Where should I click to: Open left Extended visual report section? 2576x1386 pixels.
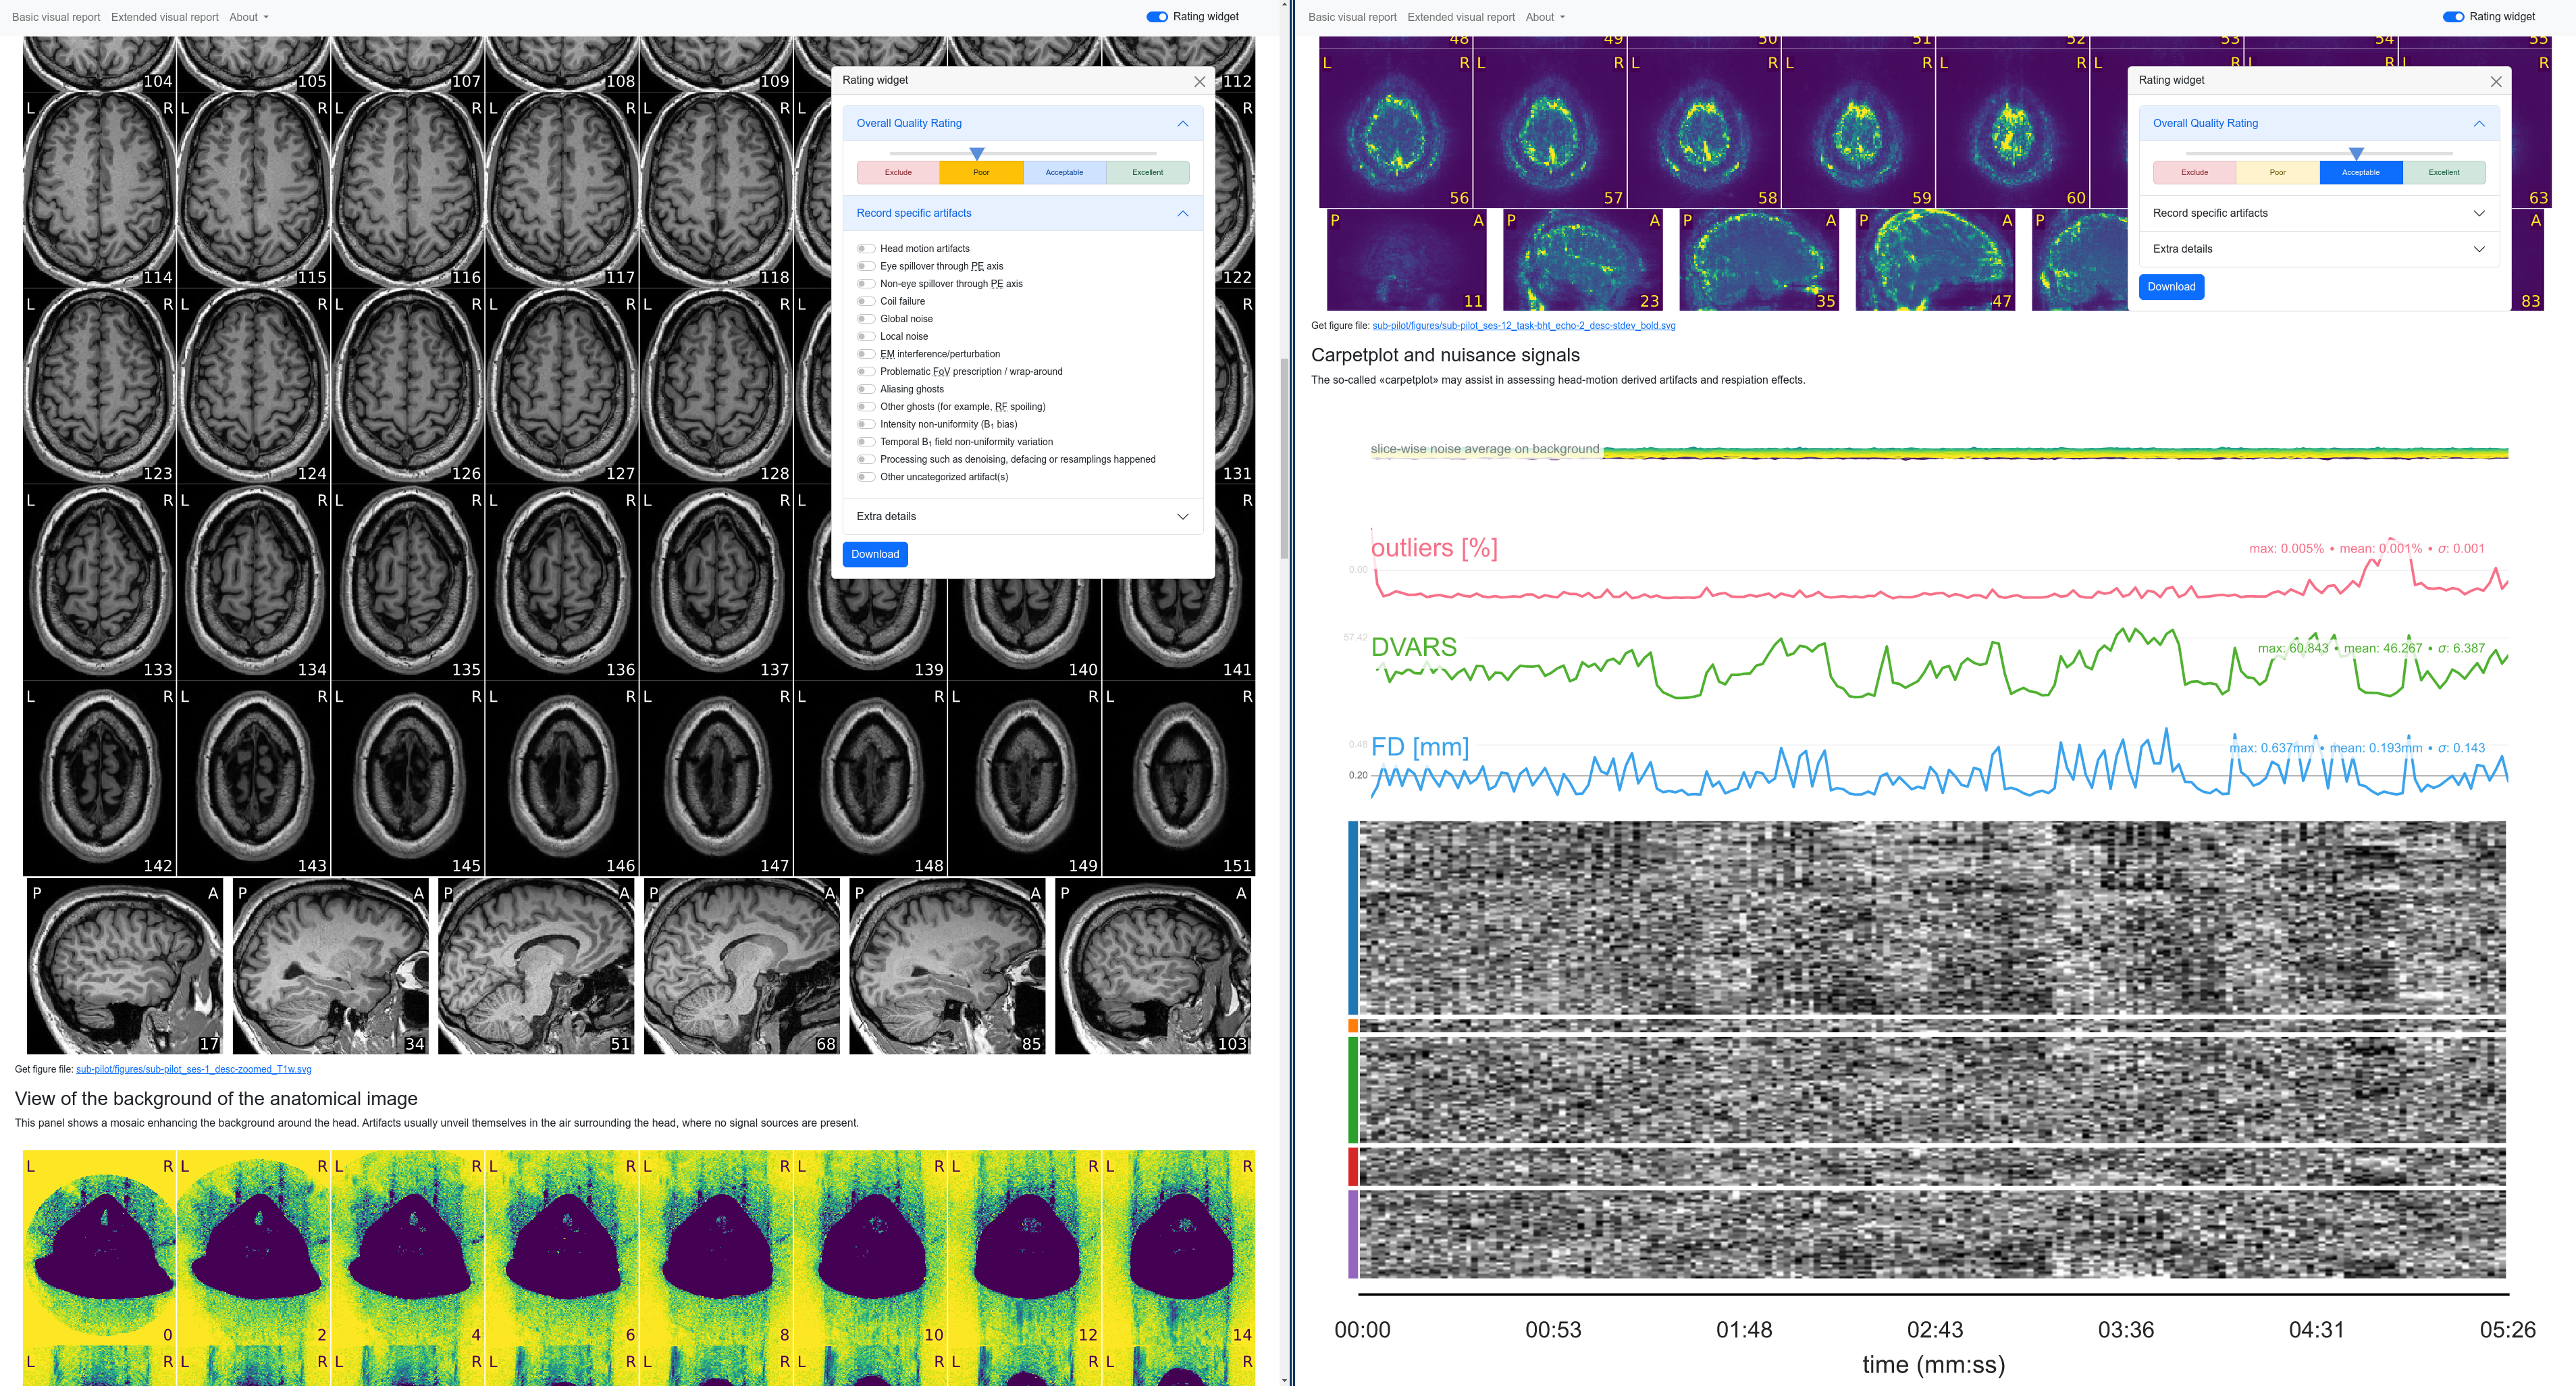pyautogui.click(x=165, y=17)
